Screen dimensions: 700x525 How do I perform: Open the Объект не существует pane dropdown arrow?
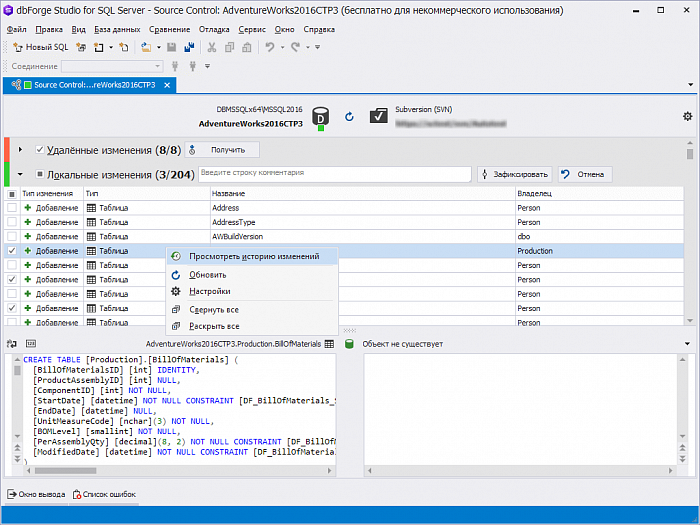[x=688, y=344]
